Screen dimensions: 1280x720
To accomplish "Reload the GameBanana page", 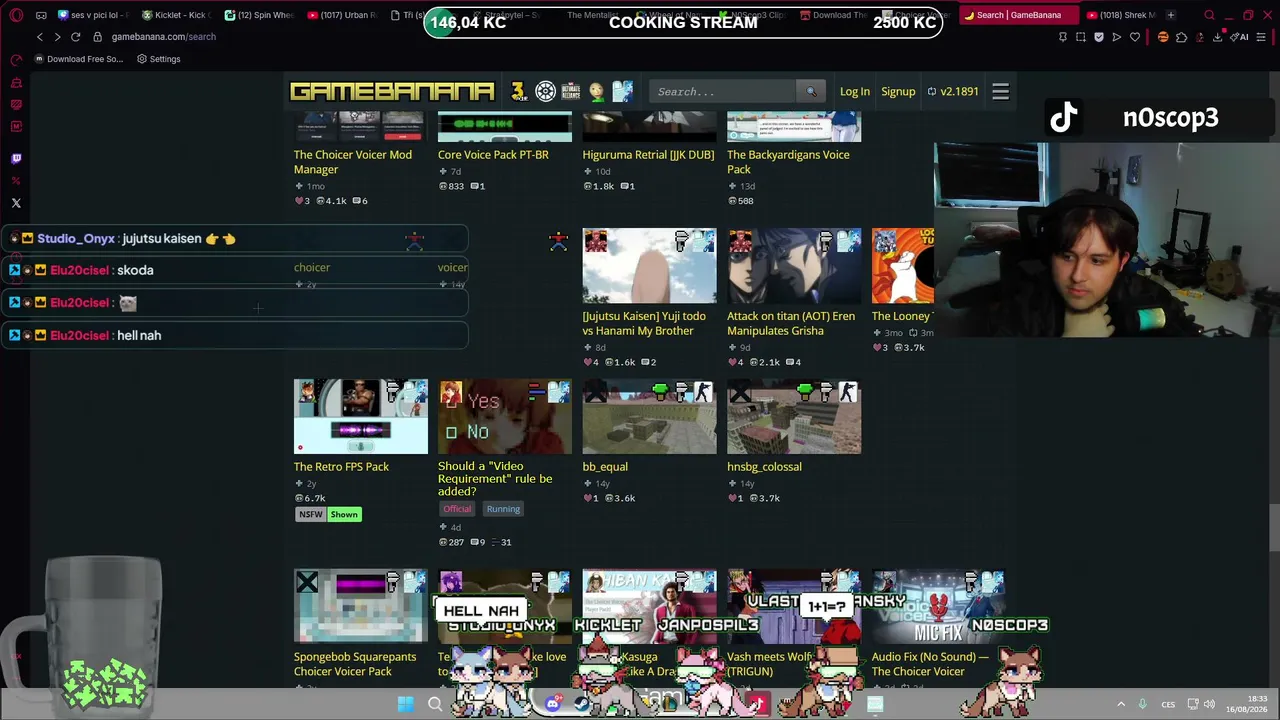I will (75, 37).
